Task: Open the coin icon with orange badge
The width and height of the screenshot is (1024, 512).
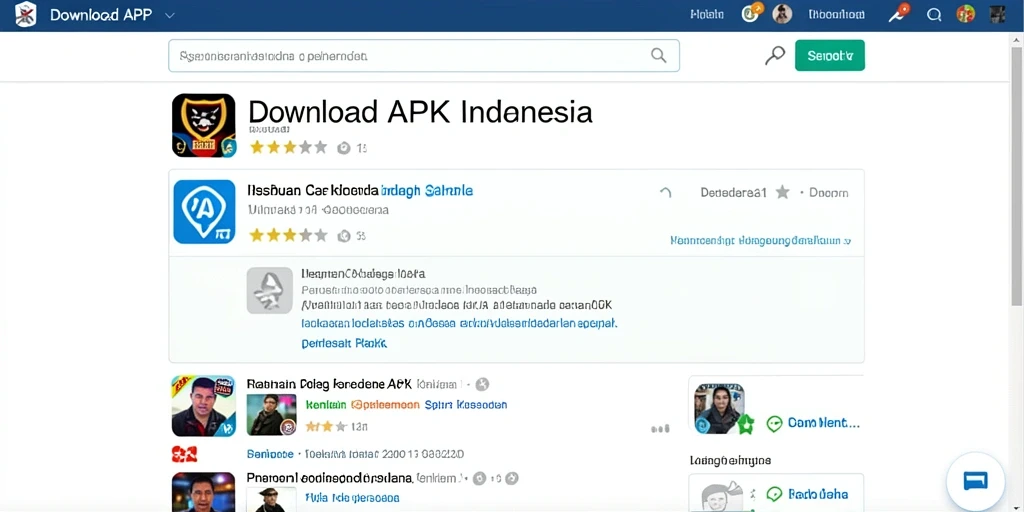Action: pyautogui.click(x=752, y=13)
